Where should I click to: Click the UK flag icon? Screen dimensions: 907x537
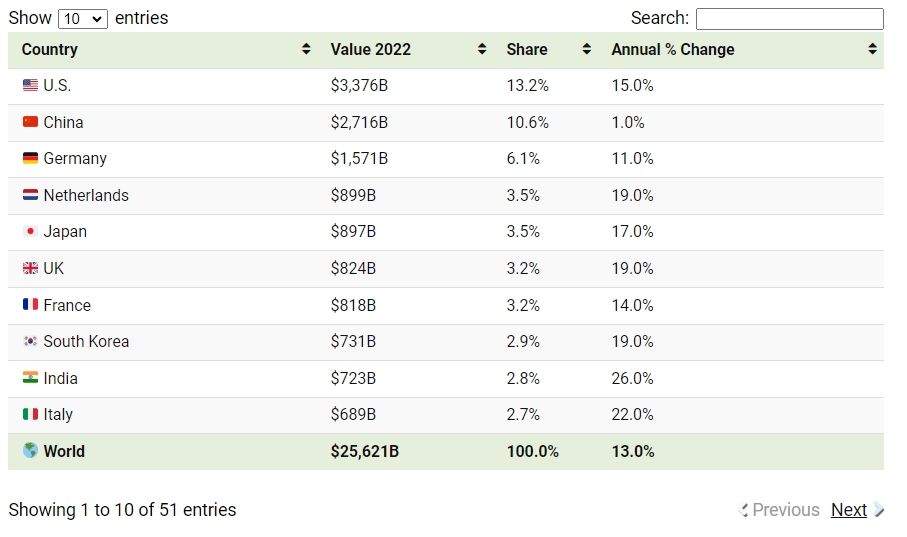point(30,268)
